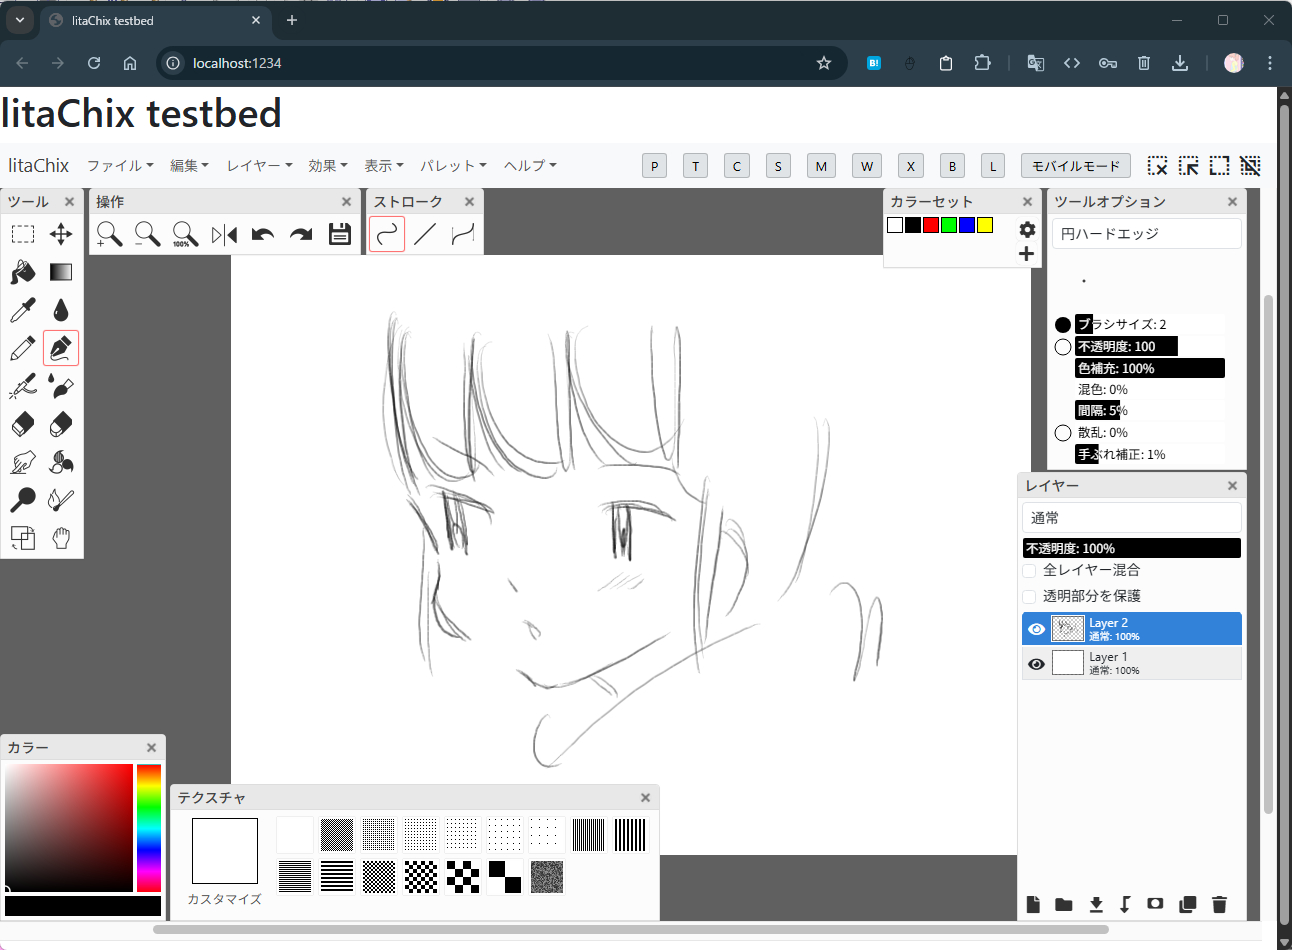Choose the hand pan tool
Image resolution: width=1292 pixels, height=950 pixels.
click(x=61, y=538)
